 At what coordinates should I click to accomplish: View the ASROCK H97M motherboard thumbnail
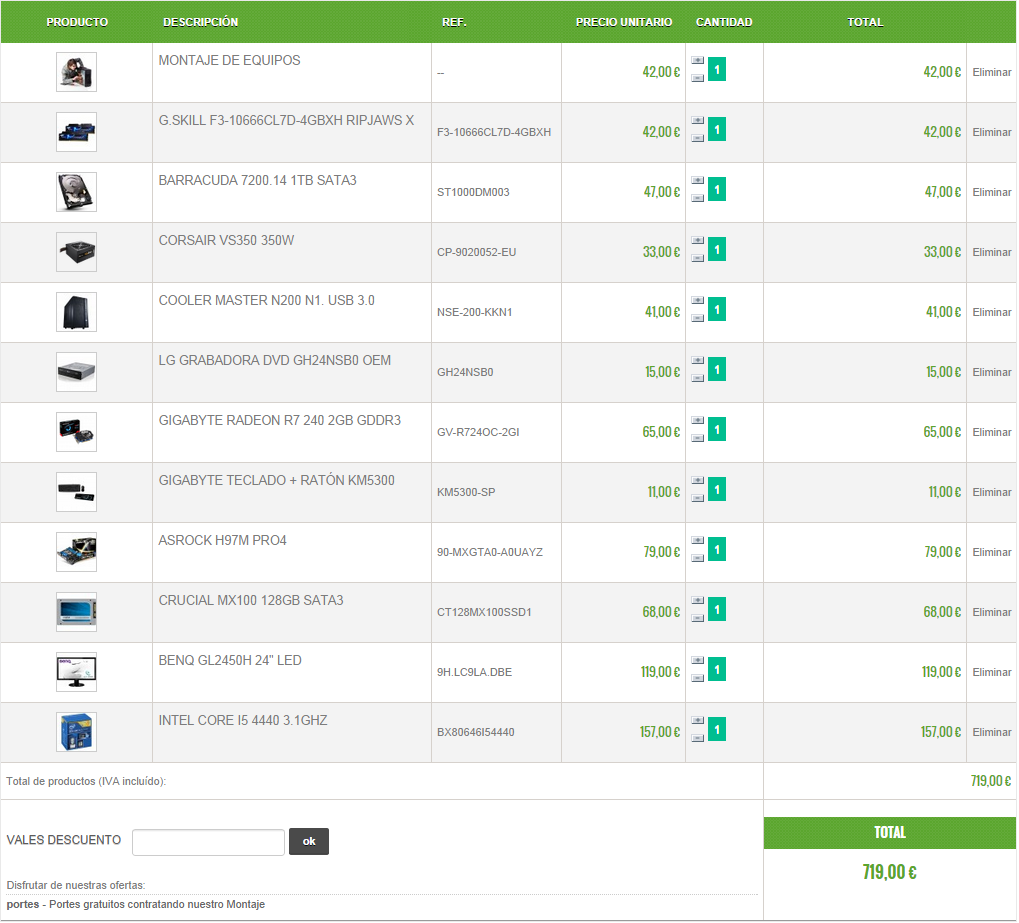76,552
